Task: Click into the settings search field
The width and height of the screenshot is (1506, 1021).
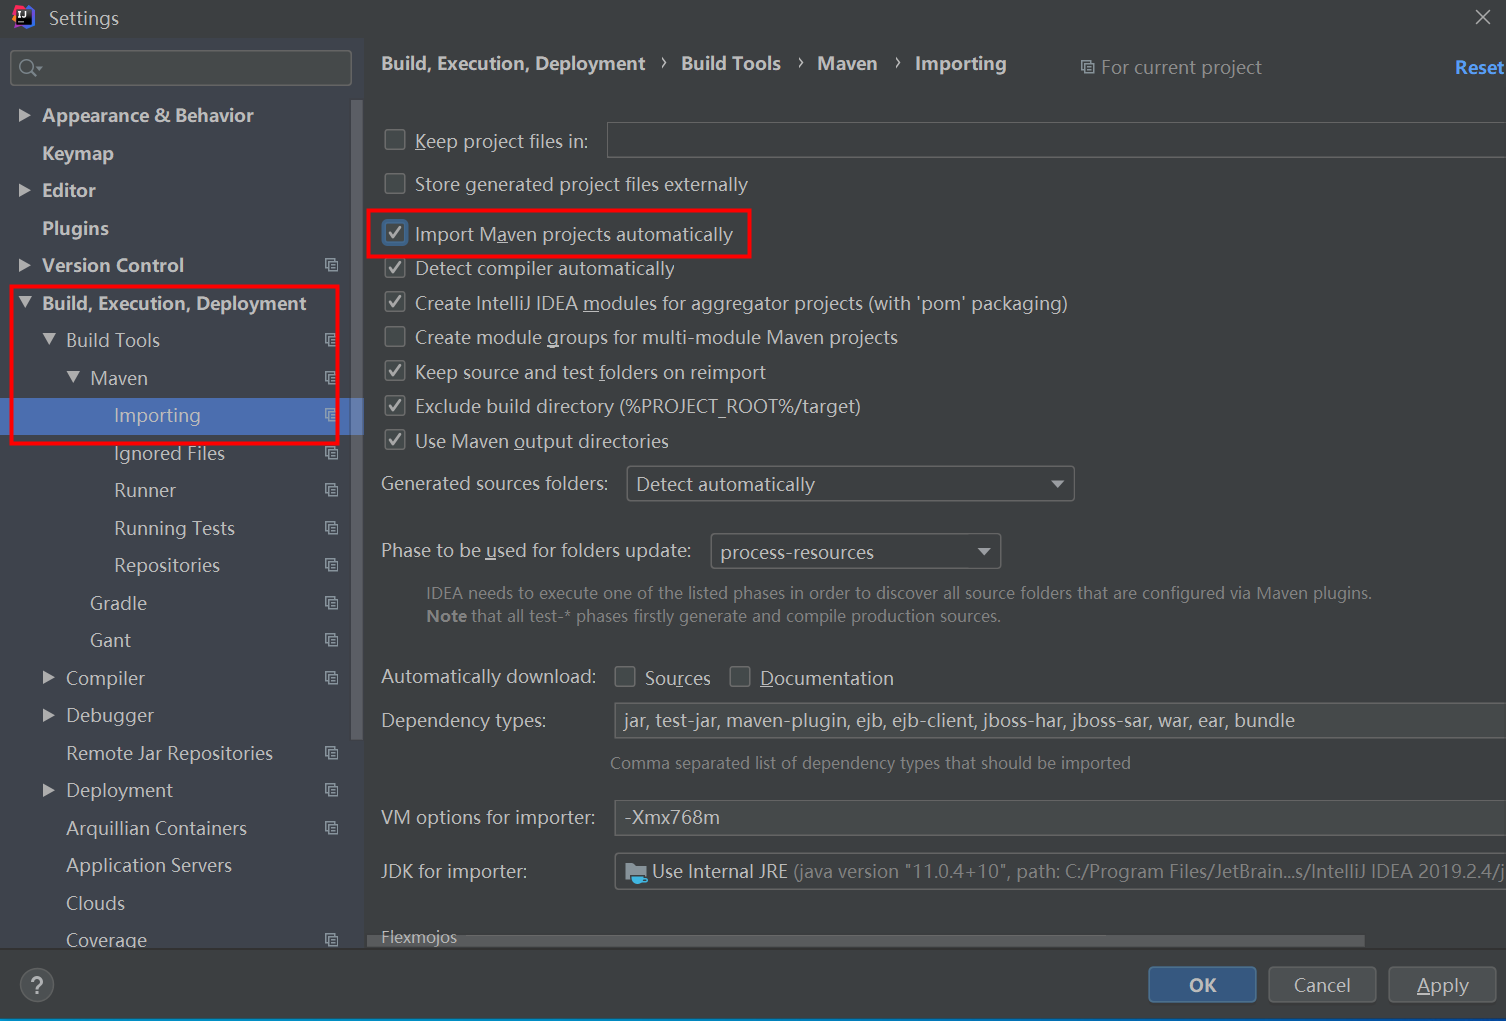Action: pyautogui.click(x=181, y=67)
